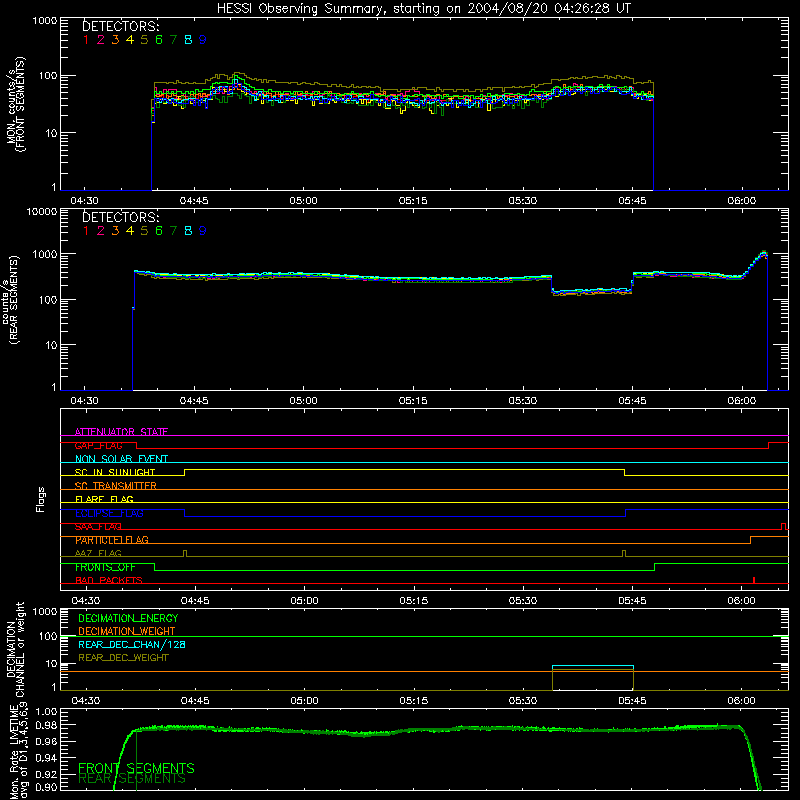800x800 pixels.
Task: Click 04:30 tick under the Flags plot
Action: (x=85, y=601)
